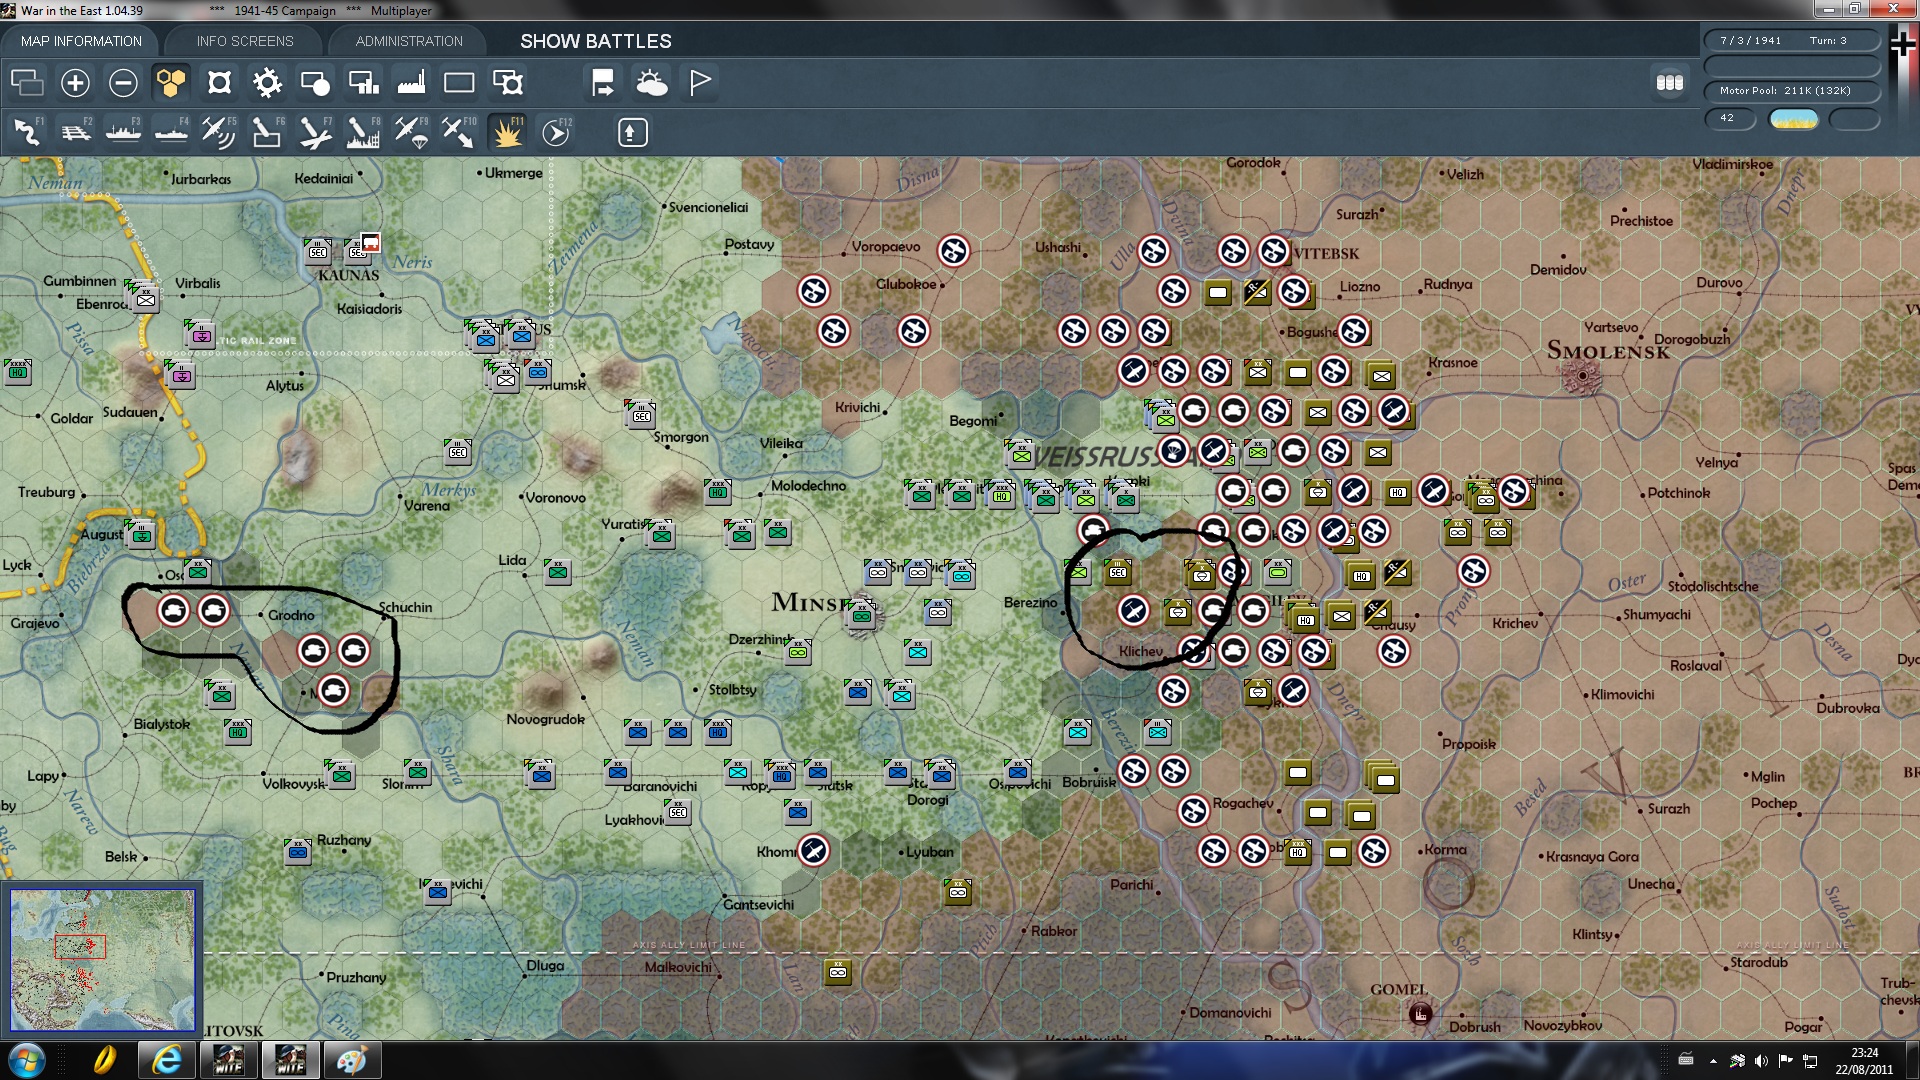Image resolution: width=1920 pixels, height=1080 pixels.
Task: Click the rectangle with circle icon
Action: [315, 83]
